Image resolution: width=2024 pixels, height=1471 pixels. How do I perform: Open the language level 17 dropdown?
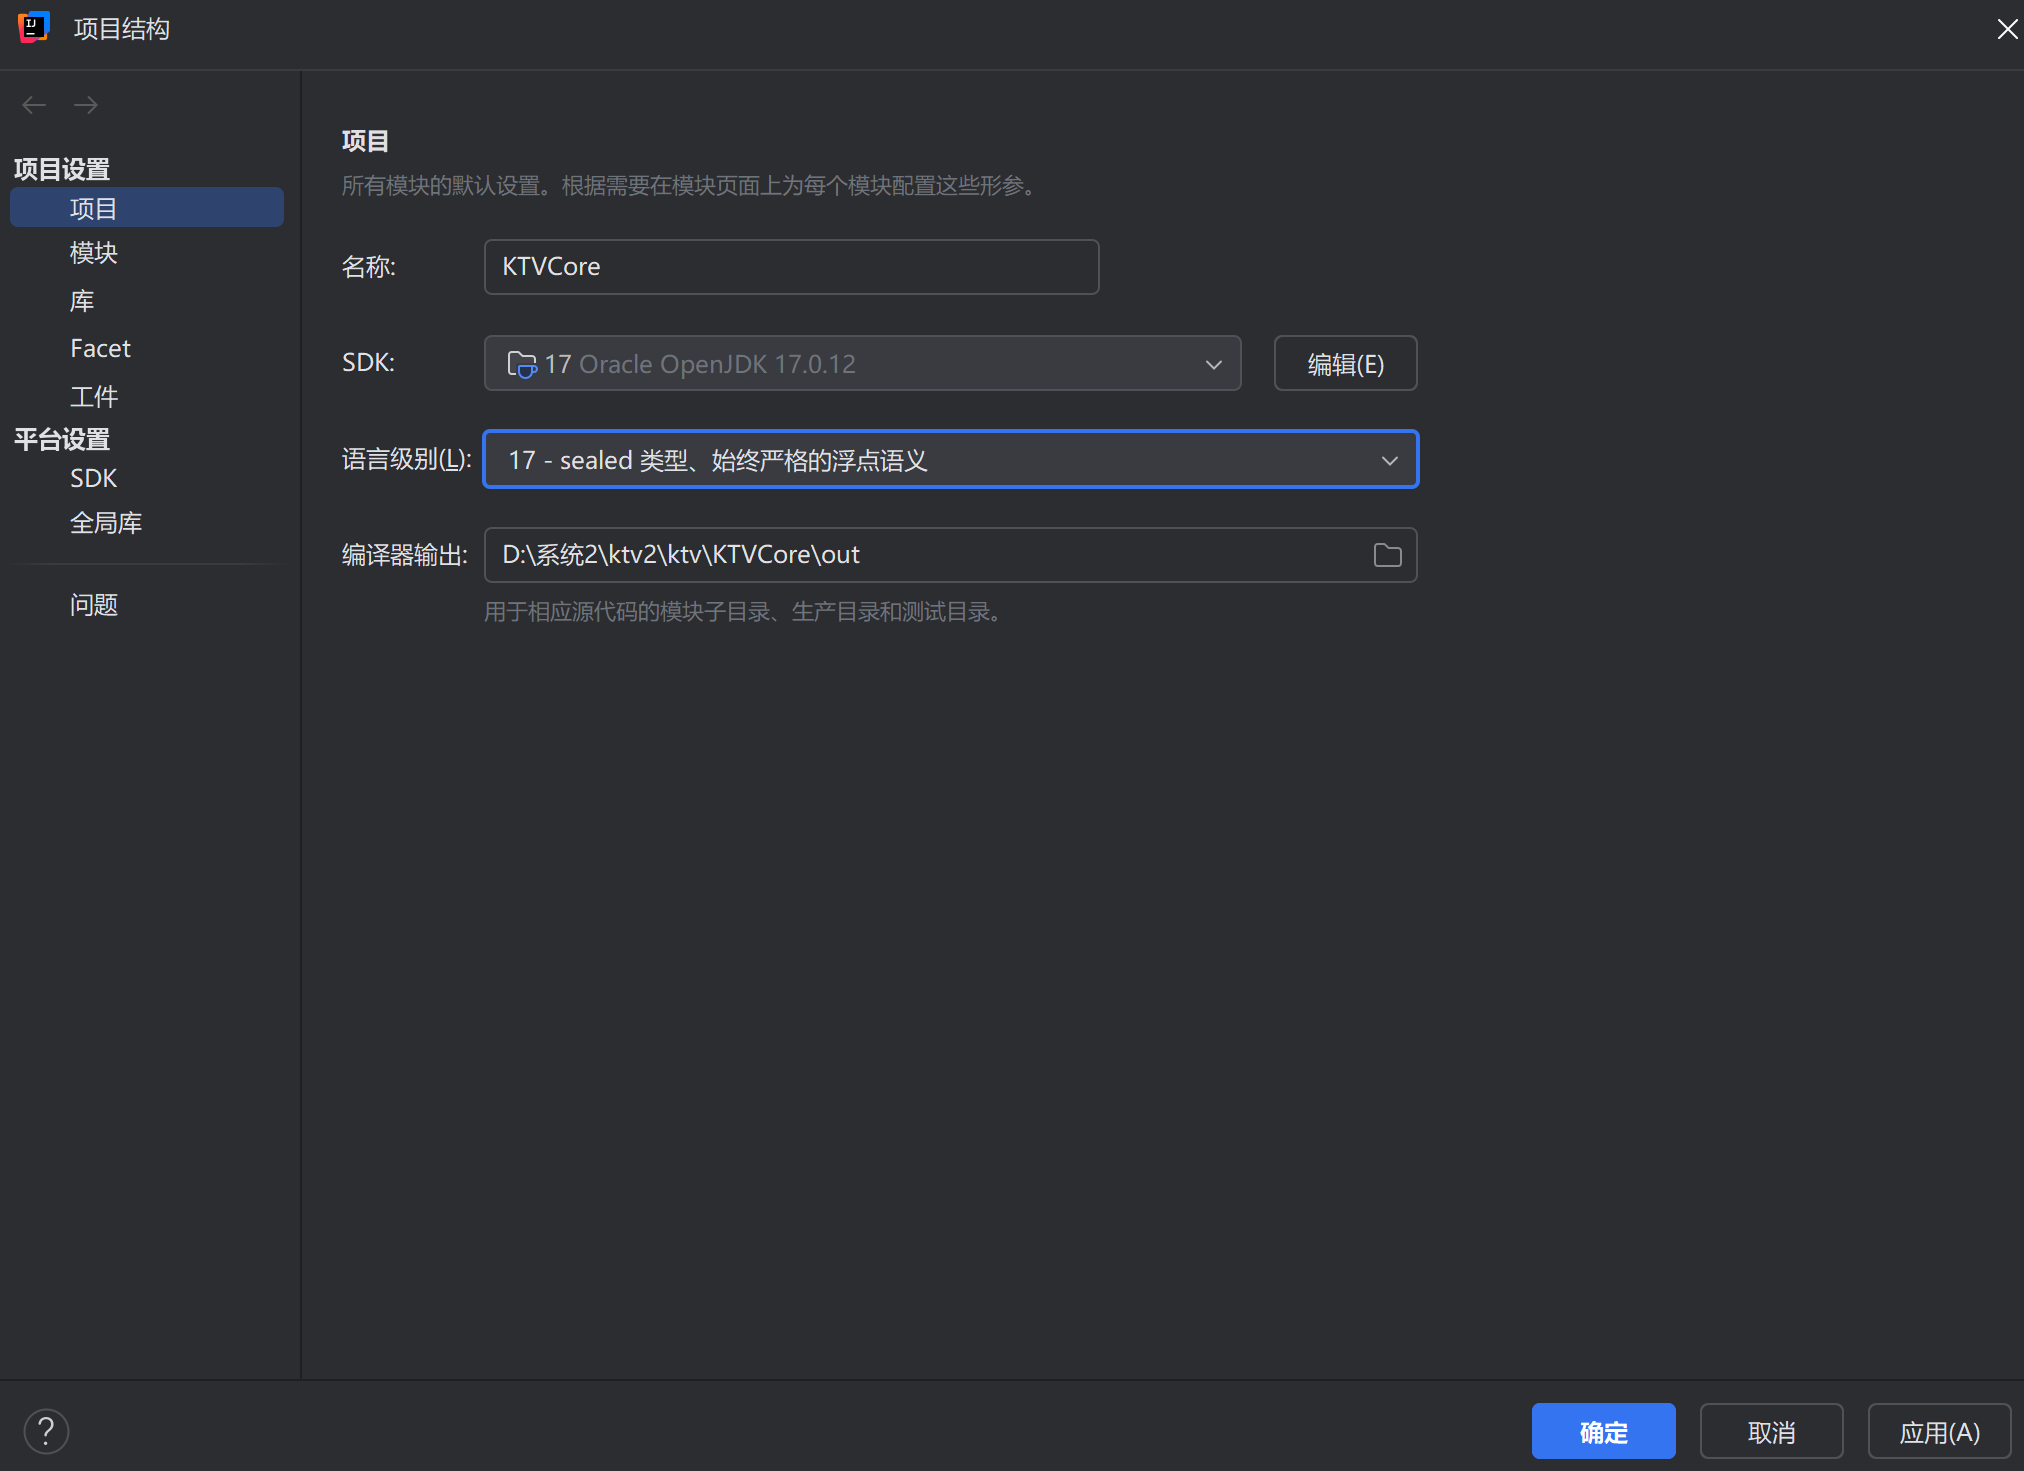coord(950,460)
